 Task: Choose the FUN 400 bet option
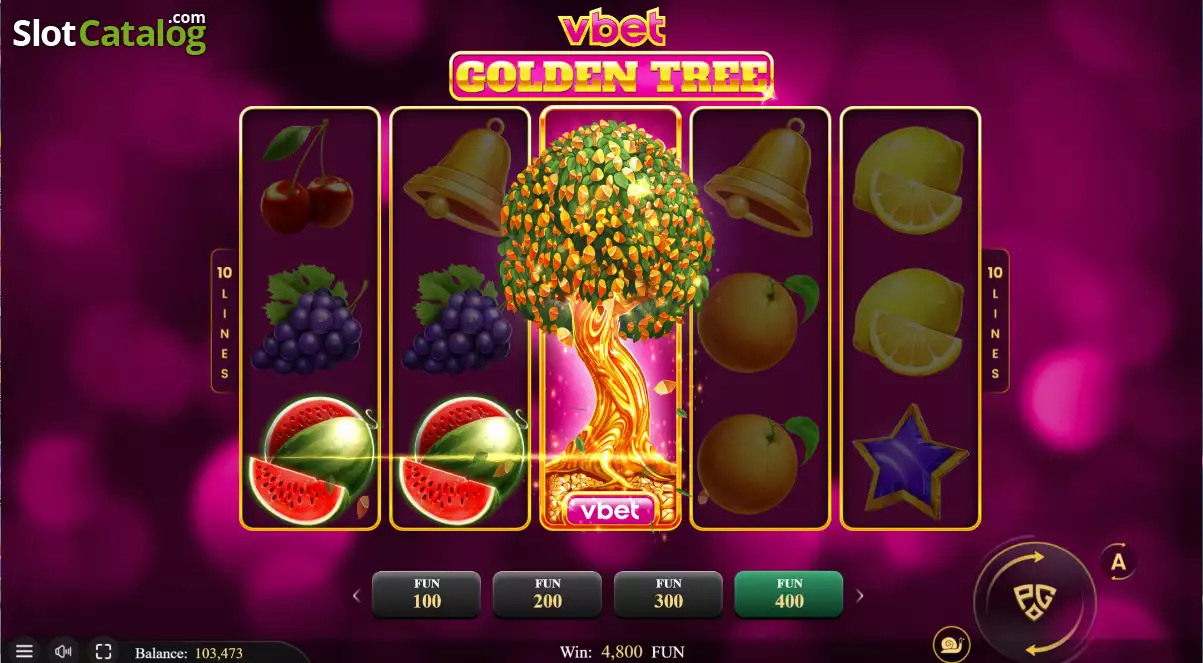click(x=789, y=594)
